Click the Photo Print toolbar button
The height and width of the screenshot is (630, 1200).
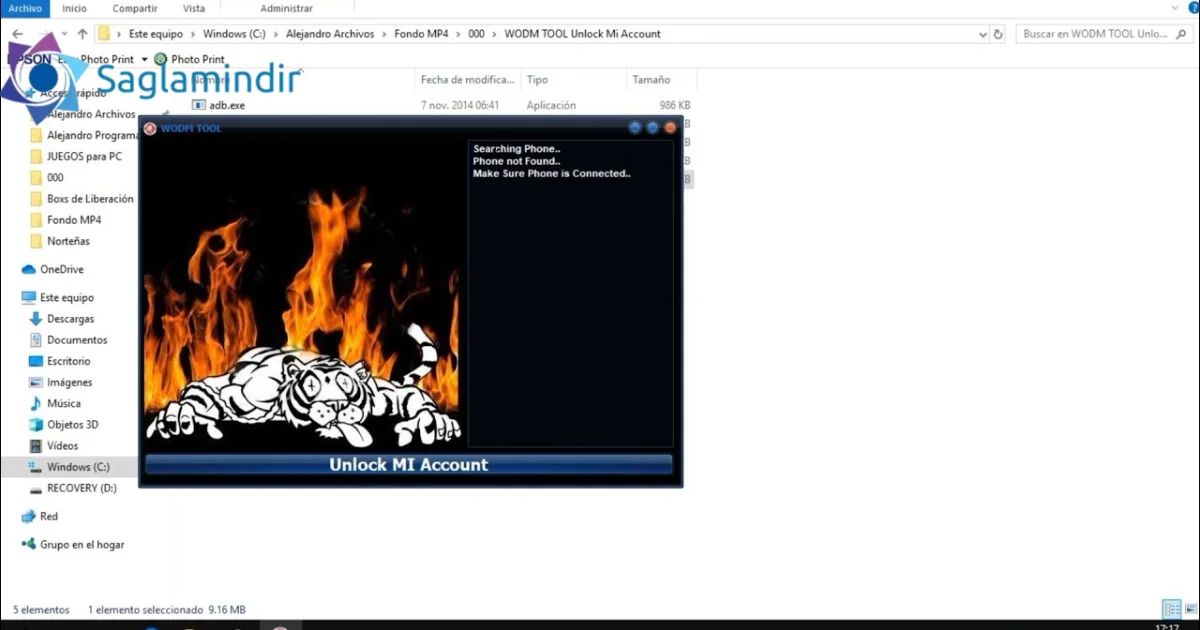tap(190, 60)
